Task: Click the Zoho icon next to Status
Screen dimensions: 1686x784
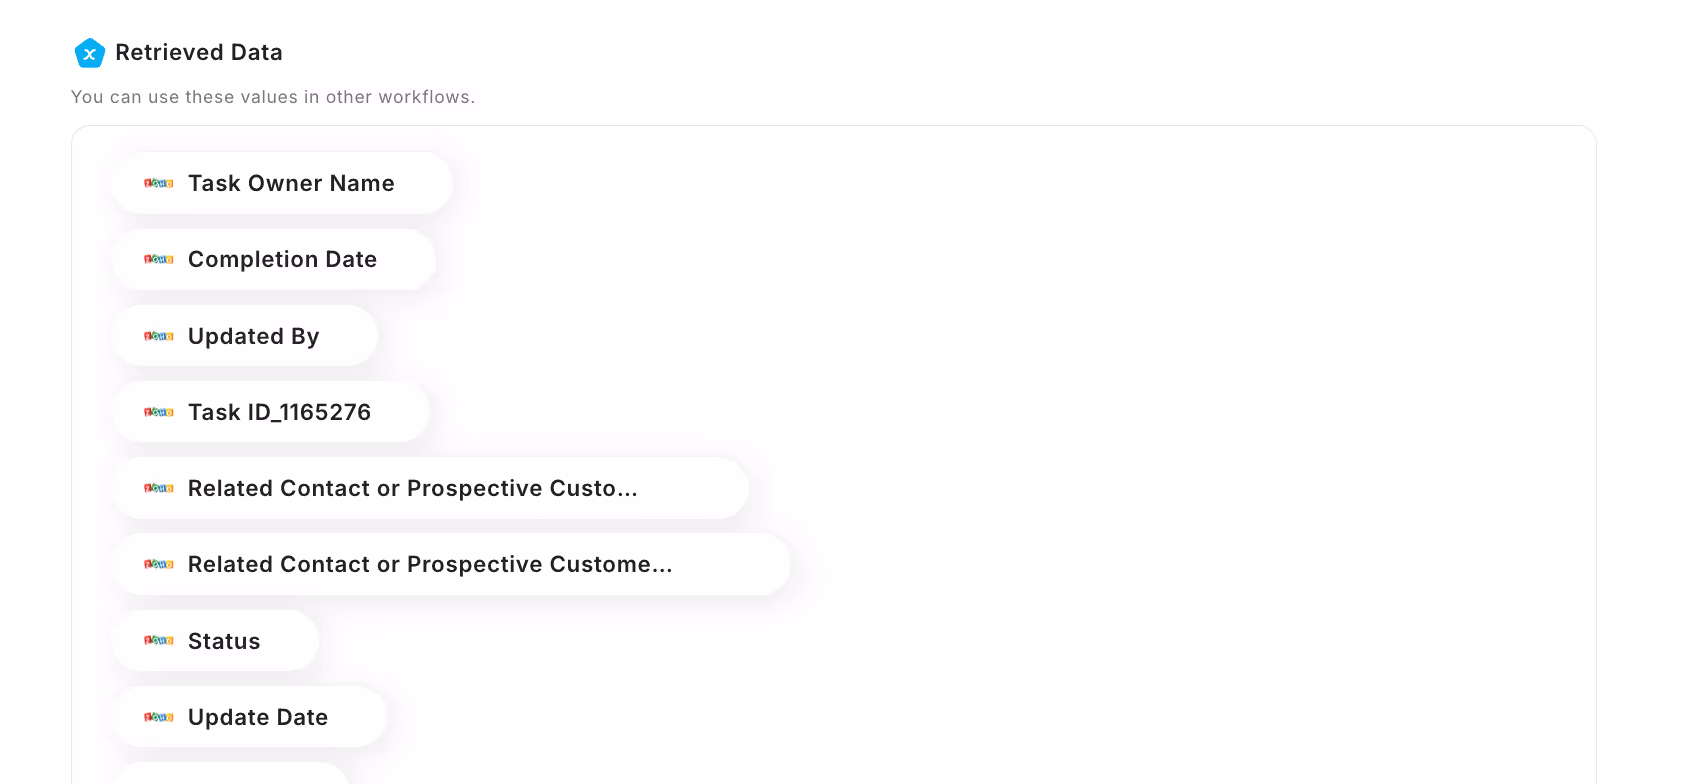Action: click(x=159, y=641)
